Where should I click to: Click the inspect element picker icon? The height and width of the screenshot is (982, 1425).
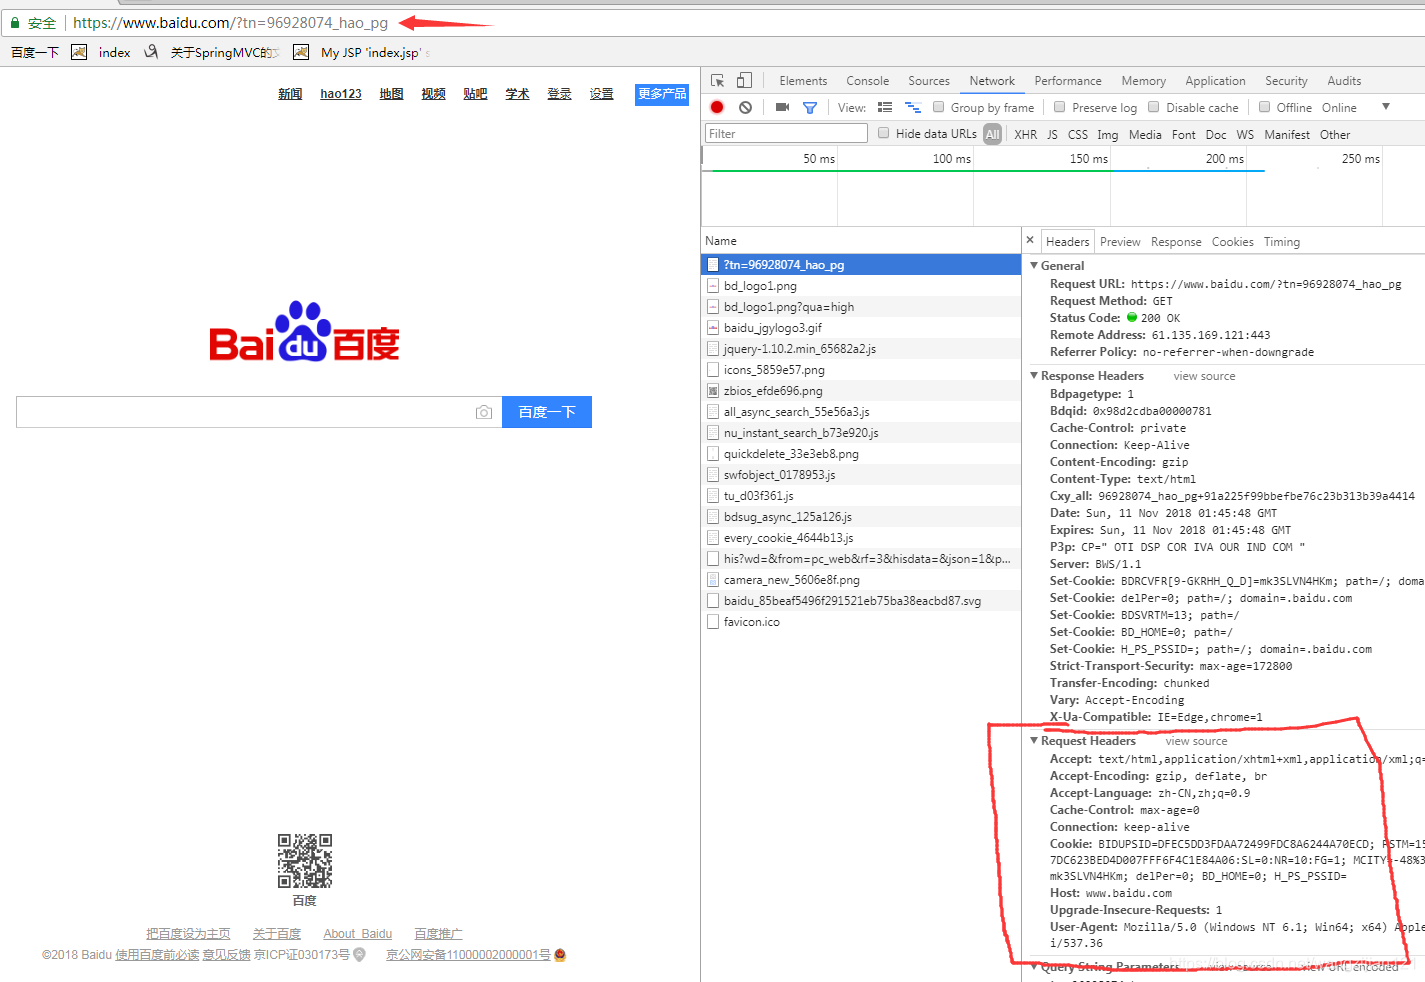click(x=717, y=80)
